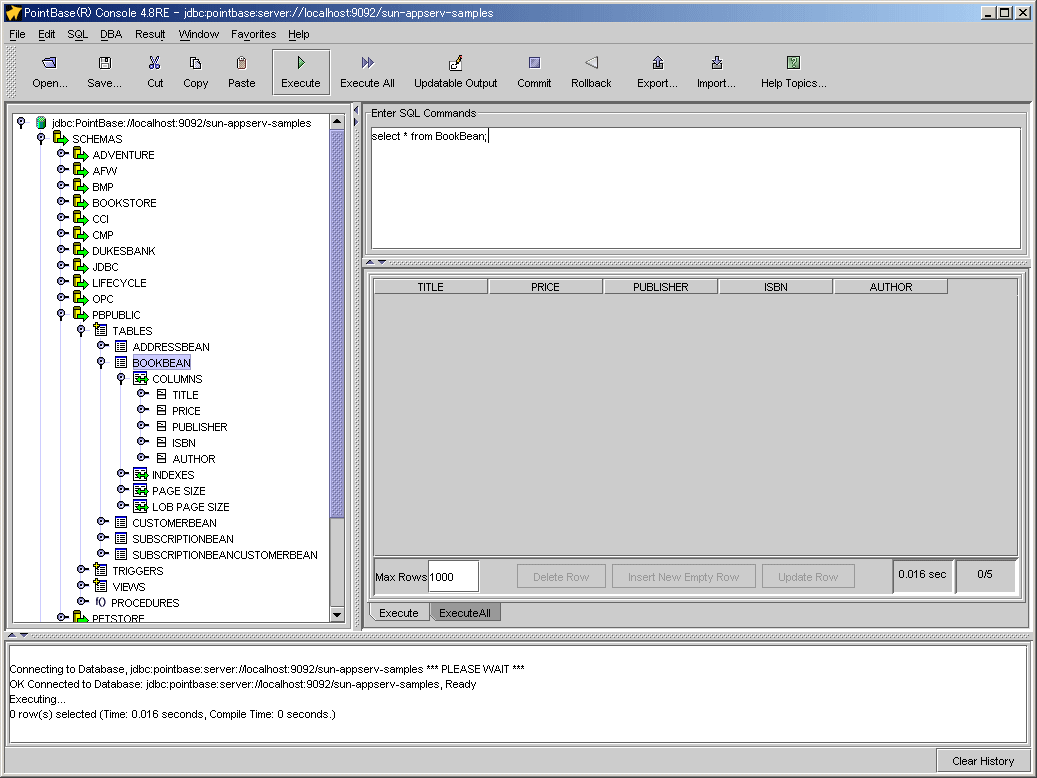The height and width of the screenshot is (778, 1037).
Task: Click the Cut scissors icon
Action: tap(155, 63)
